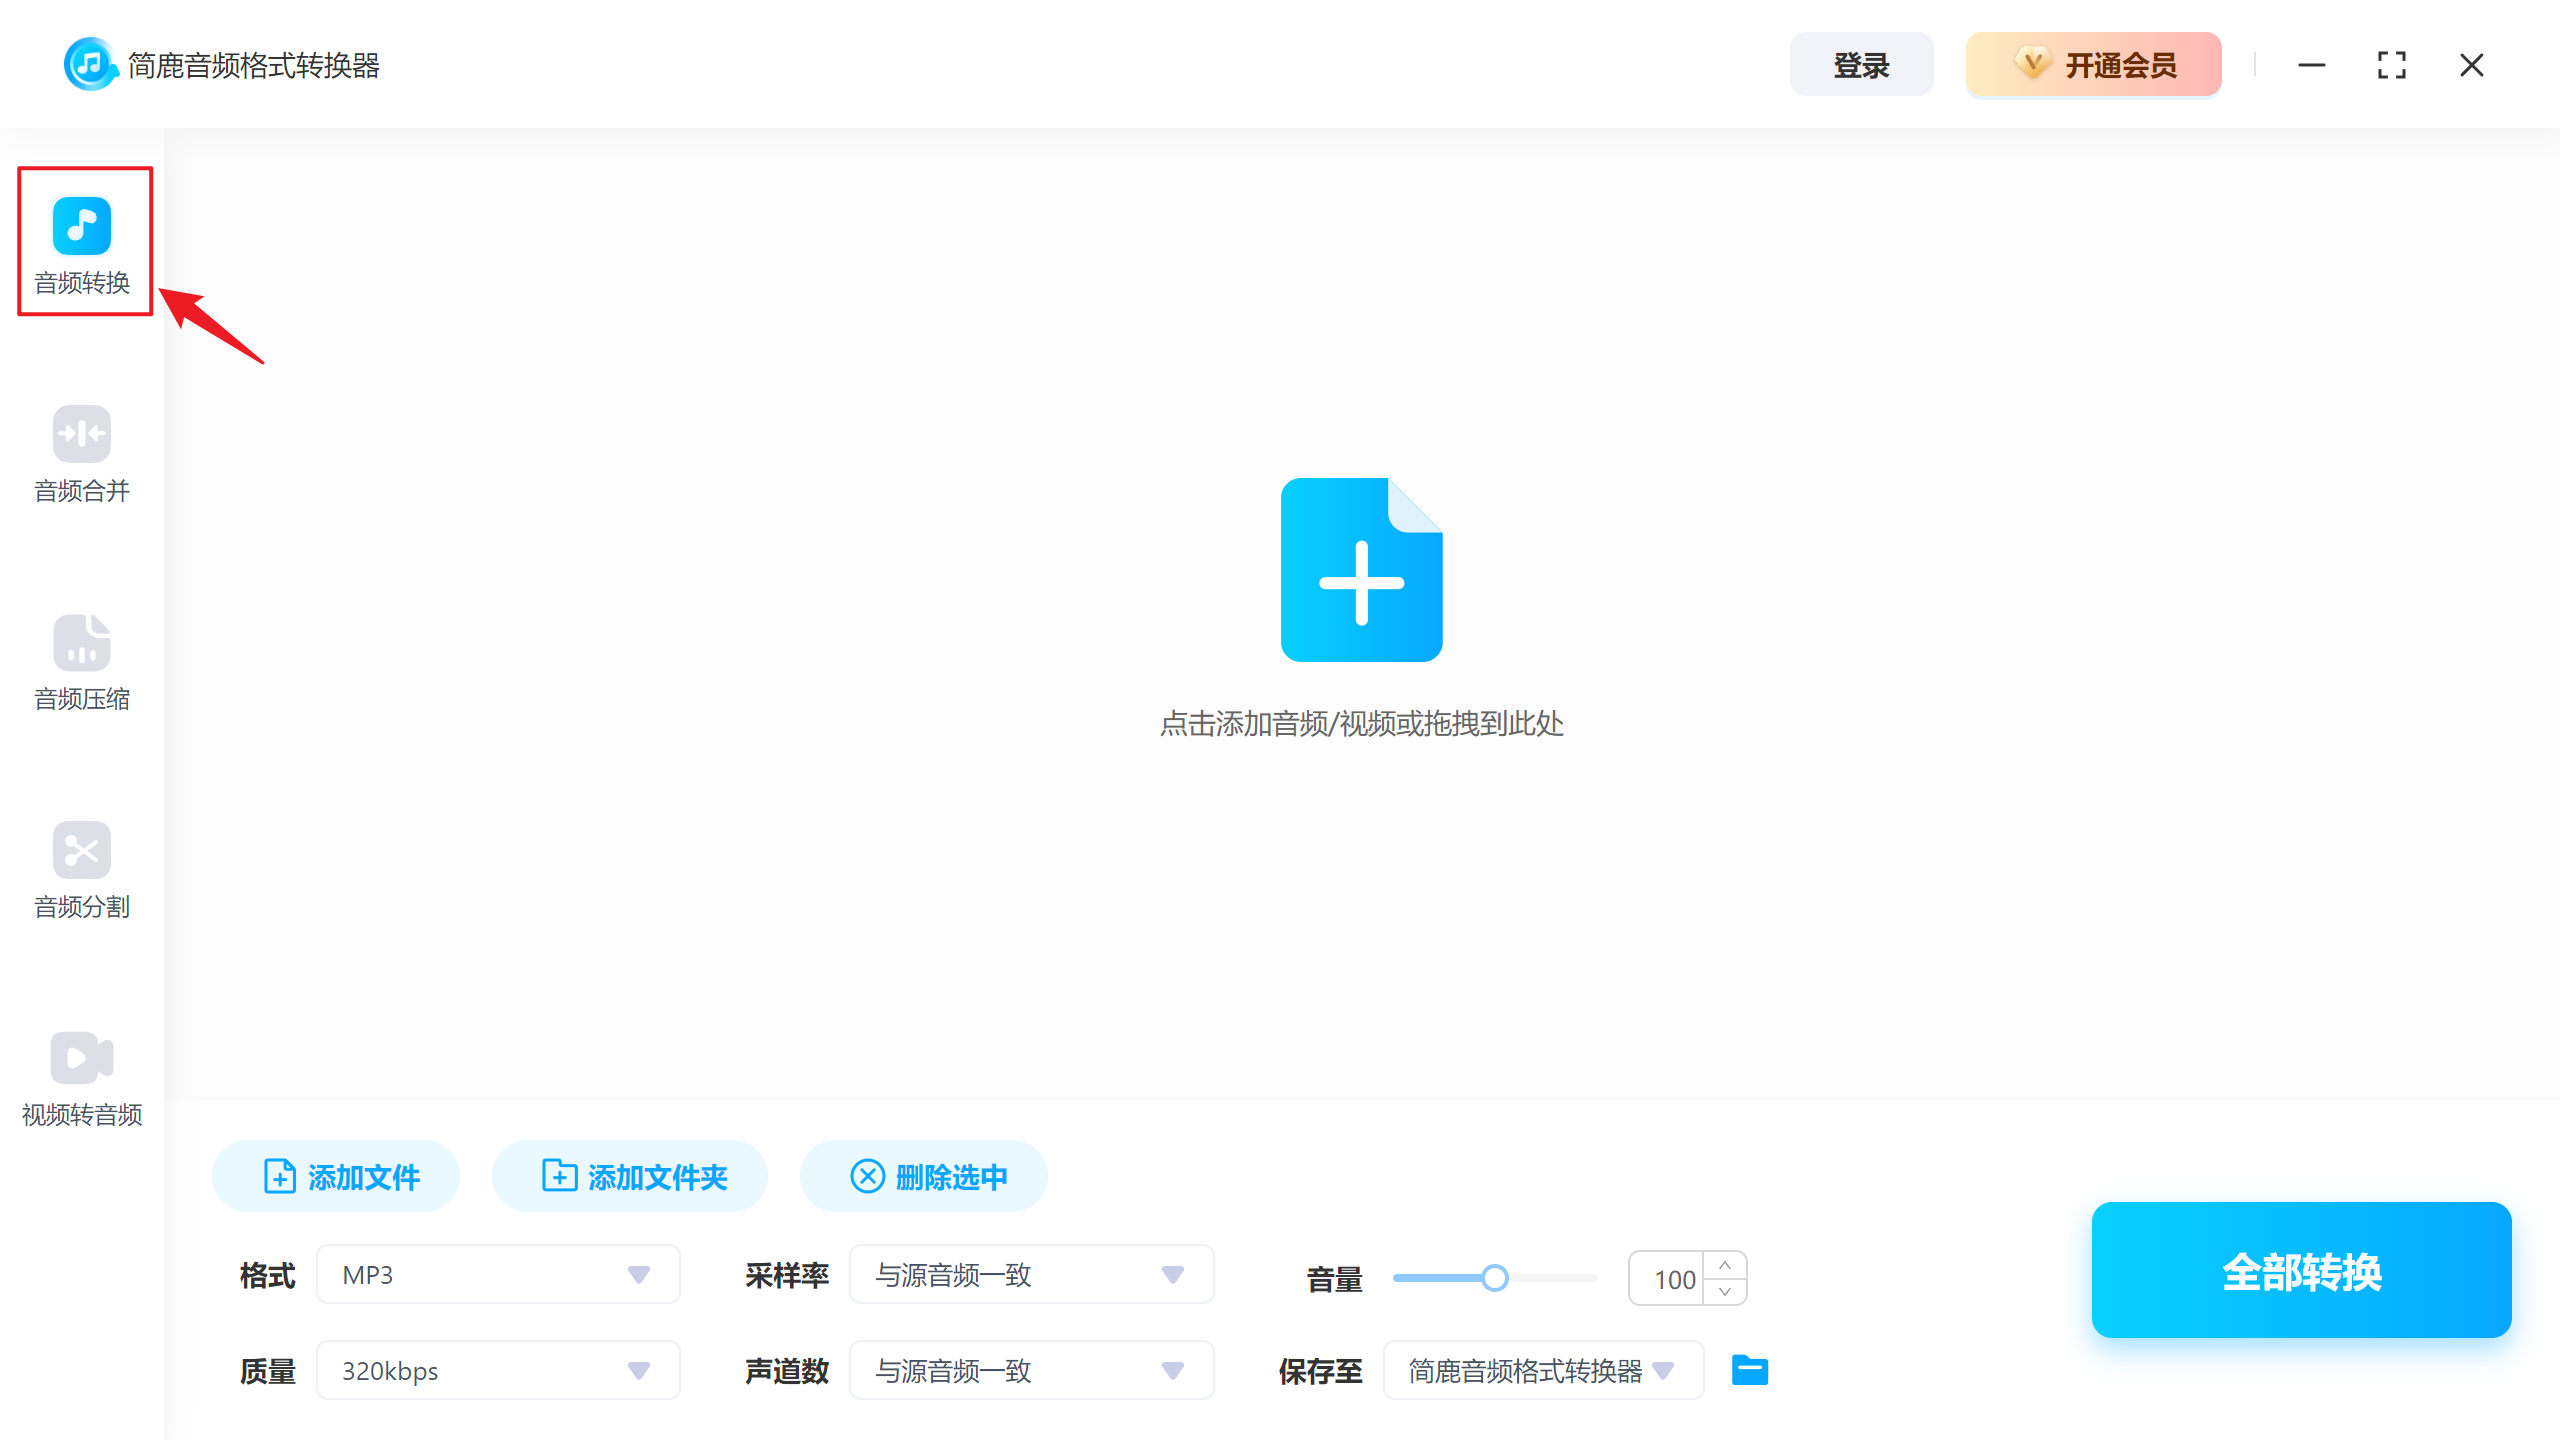Select the 视频转音频 video-to-audio tool
This screenshot has width=2560, height=1440.
82,1078
